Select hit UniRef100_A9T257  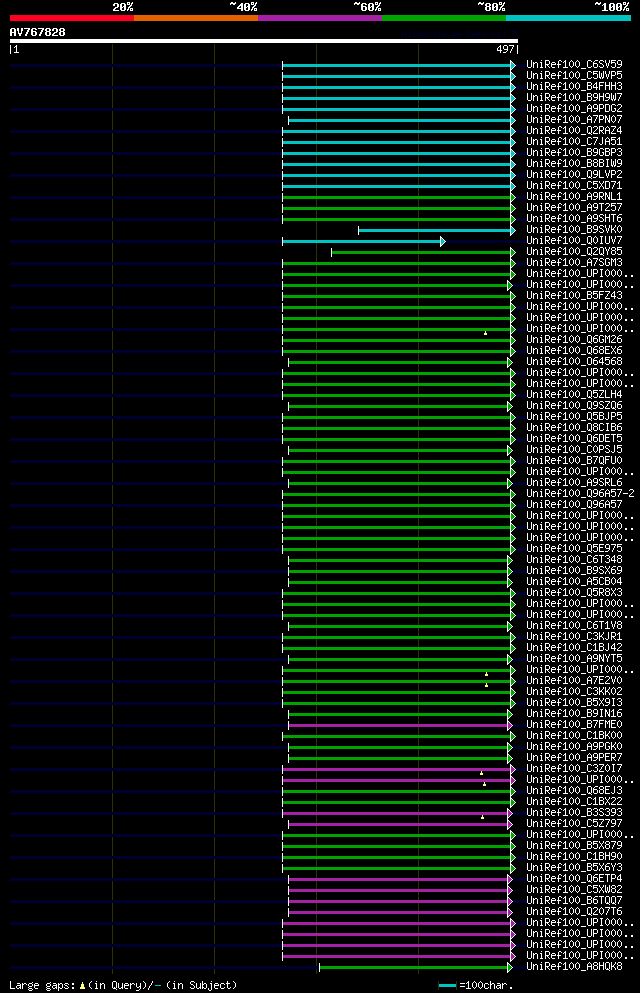coord(574,208)
